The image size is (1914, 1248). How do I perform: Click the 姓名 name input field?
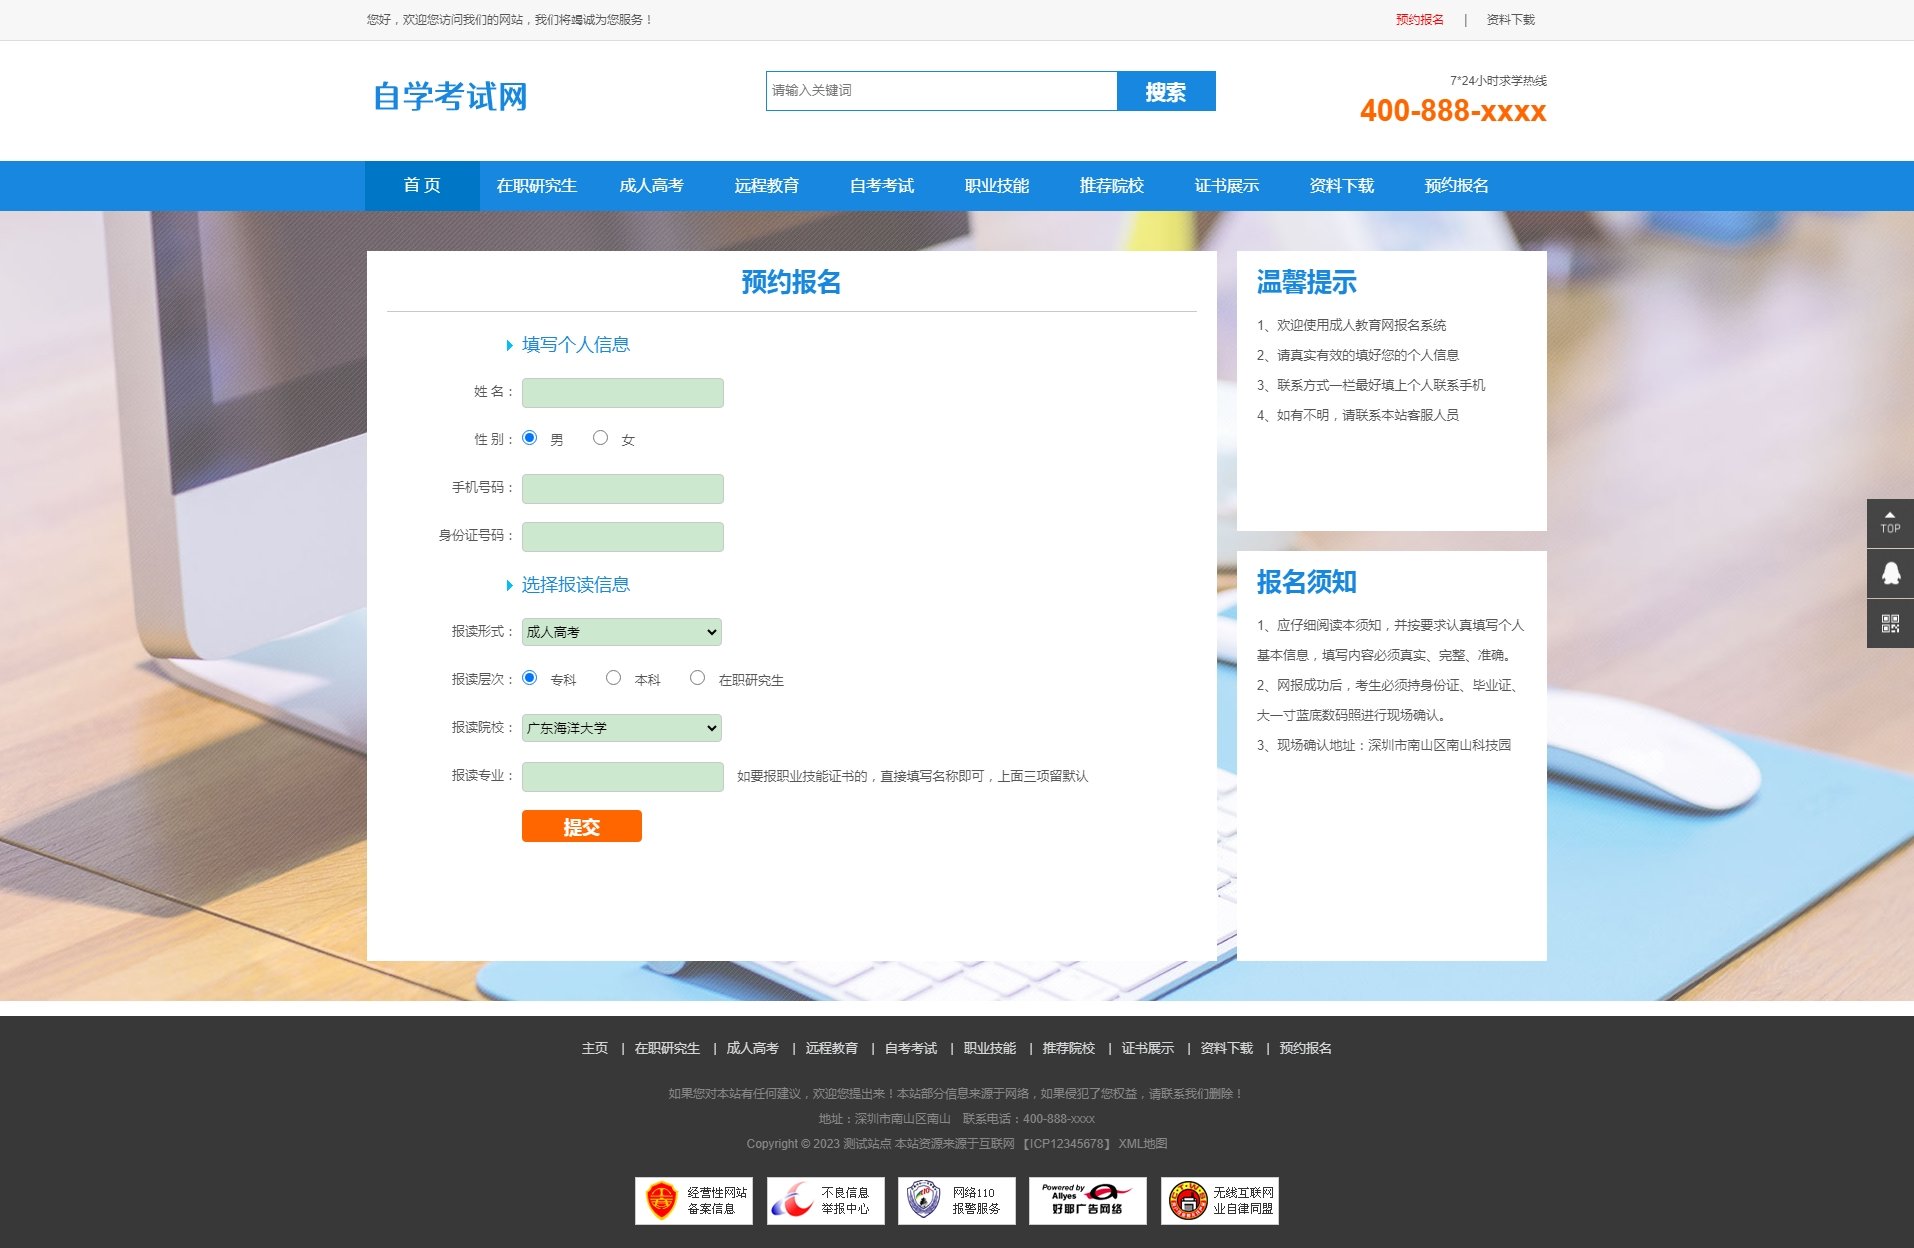click(622, 392)
